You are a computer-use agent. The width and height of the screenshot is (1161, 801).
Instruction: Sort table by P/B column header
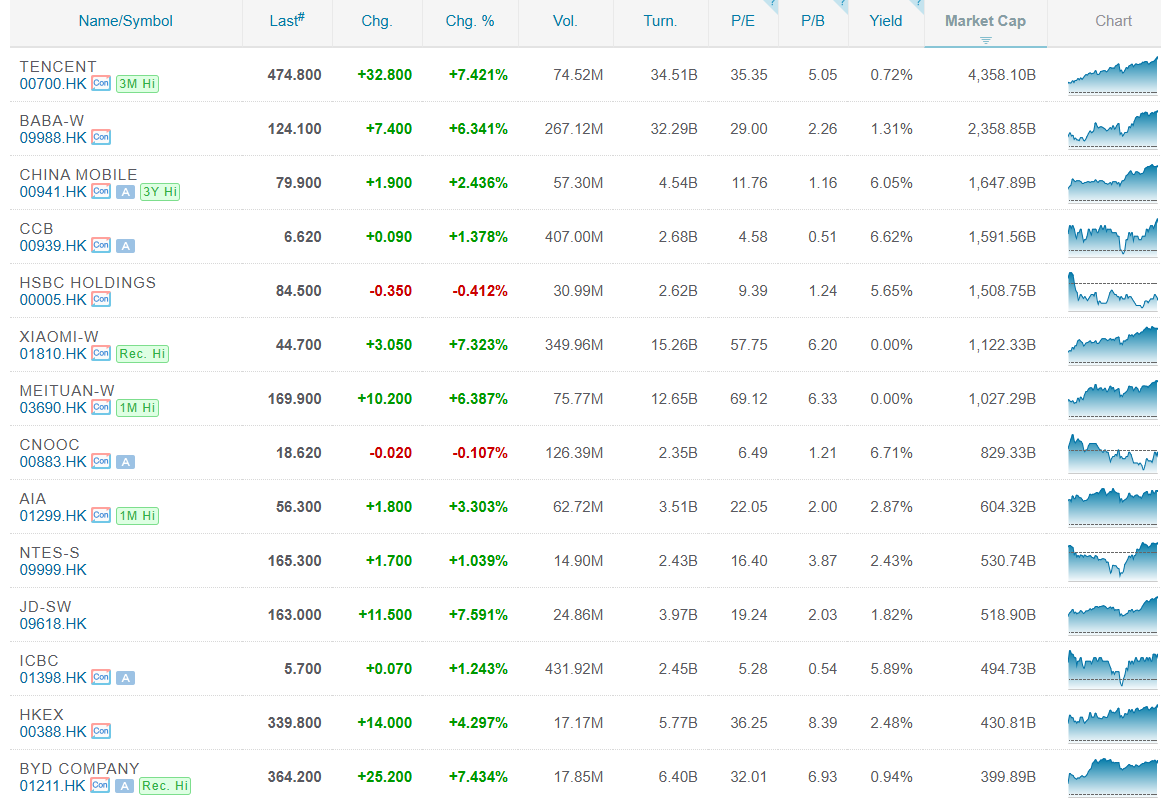click(x=812, y=21)
